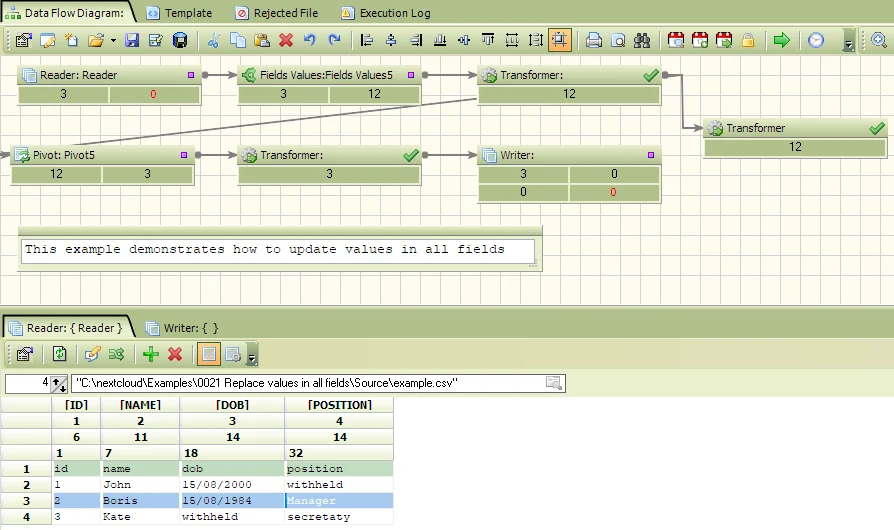Select the Writer { } bottom tab

coord(182,328)
